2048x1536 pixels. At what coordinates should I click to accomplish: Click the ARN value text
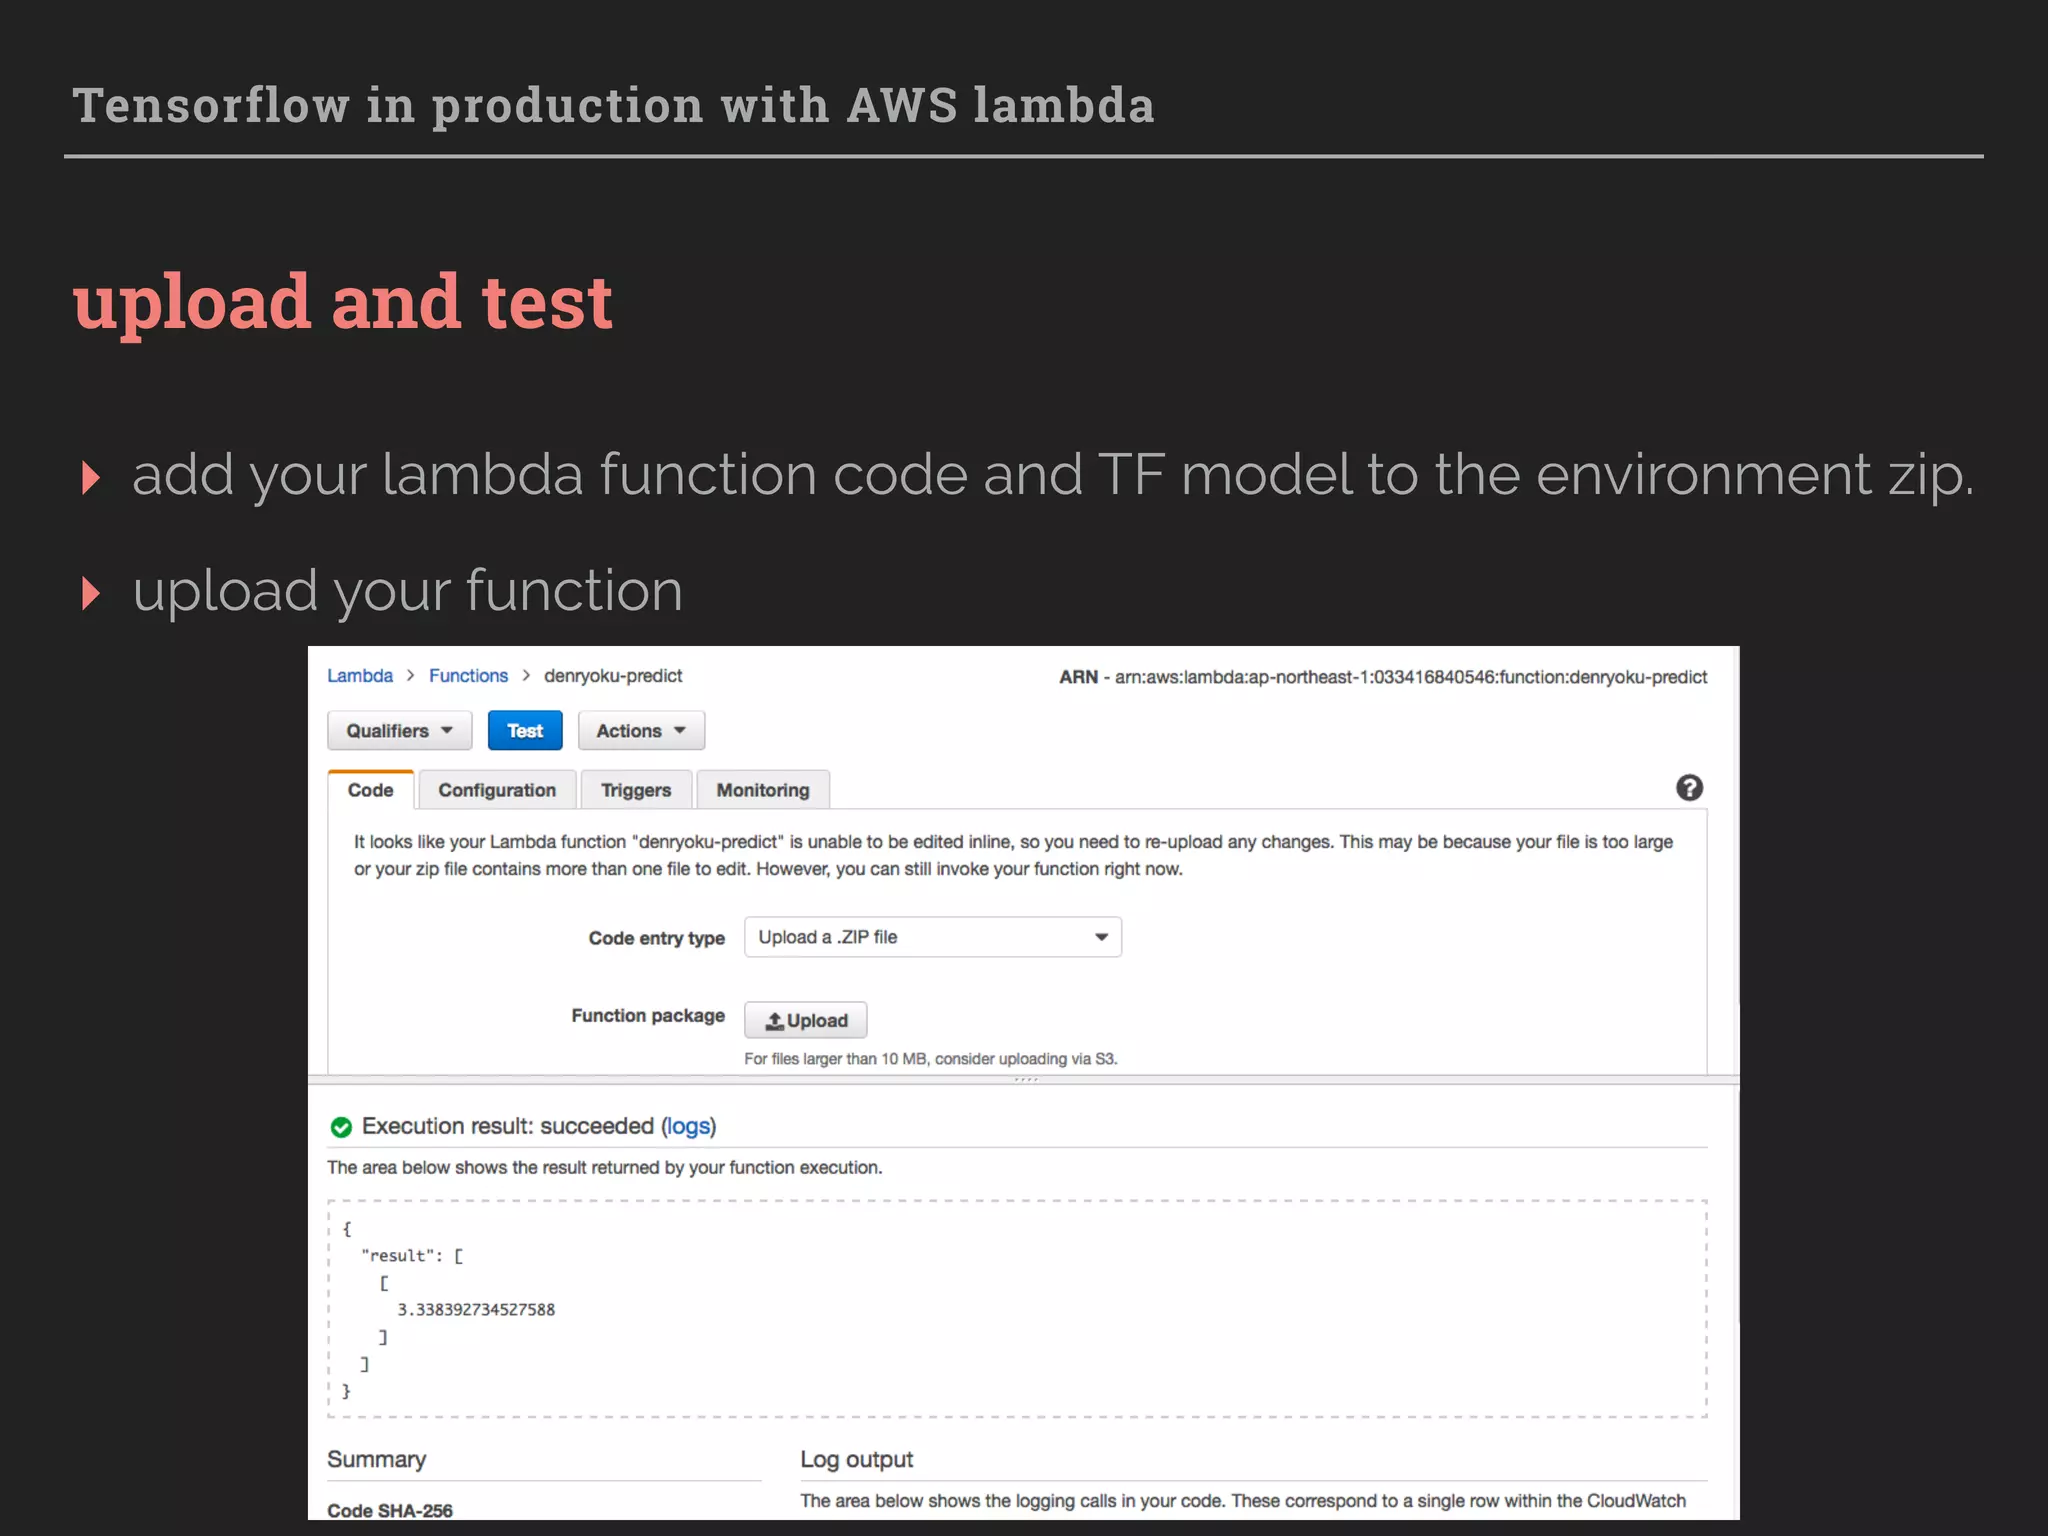pyautogui.click(x=1411, y=677)
